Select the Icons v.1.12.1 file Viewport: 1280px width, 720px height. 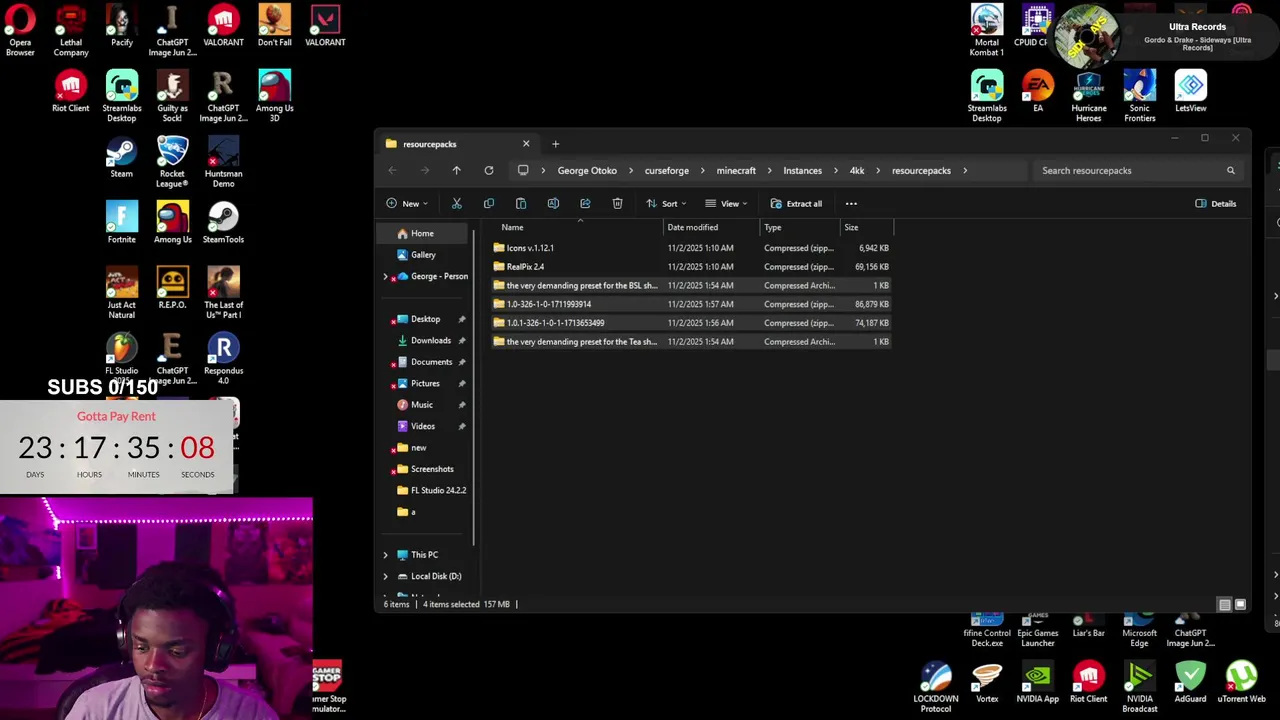coord(691,248)
